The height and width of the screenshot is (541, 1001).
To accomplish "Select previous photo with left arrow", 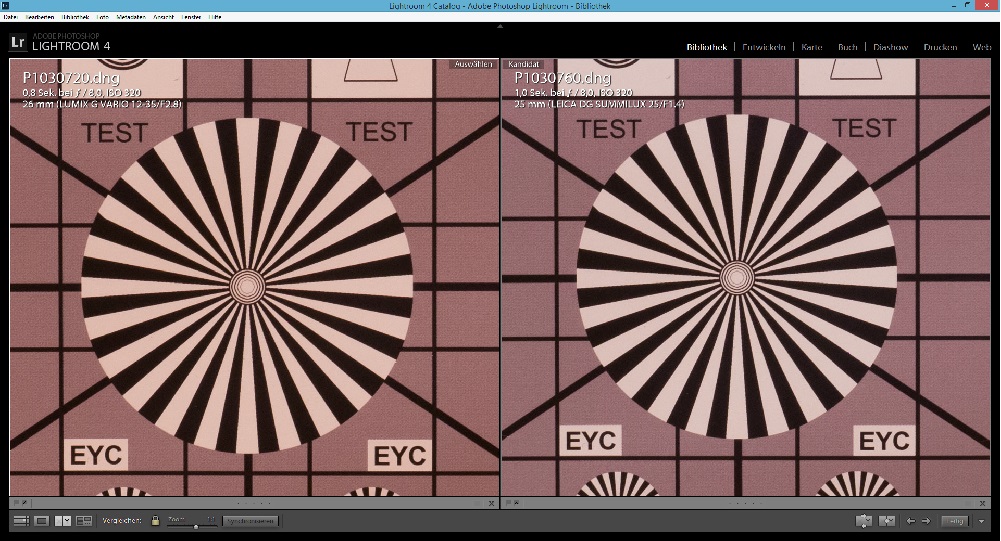I will coord(910,521).
